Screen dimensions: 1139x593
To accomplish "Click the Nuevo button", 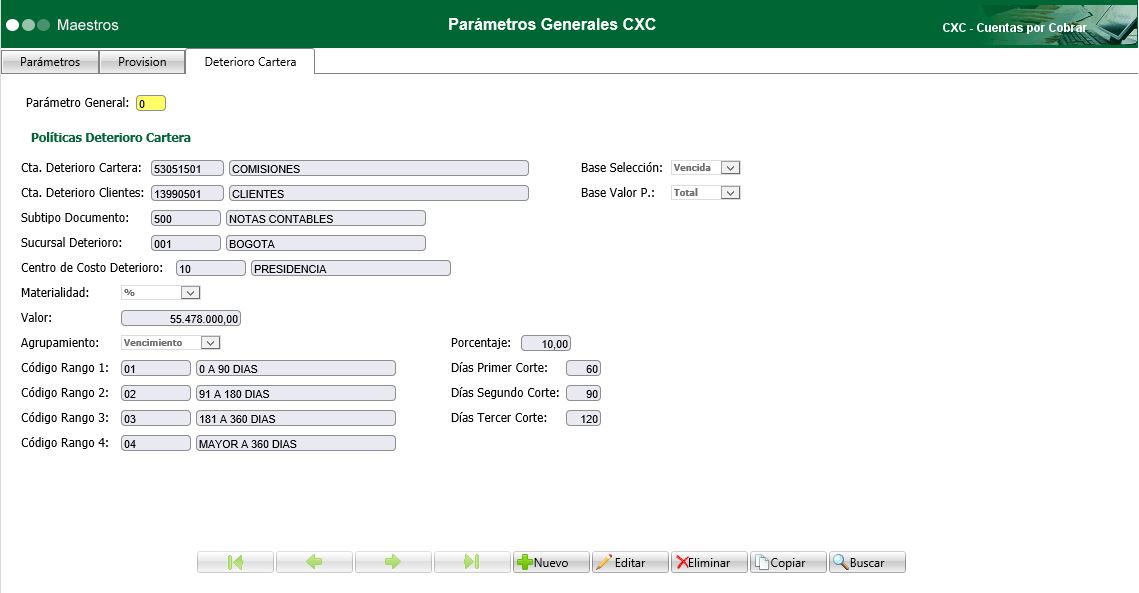I will (551, 562).
